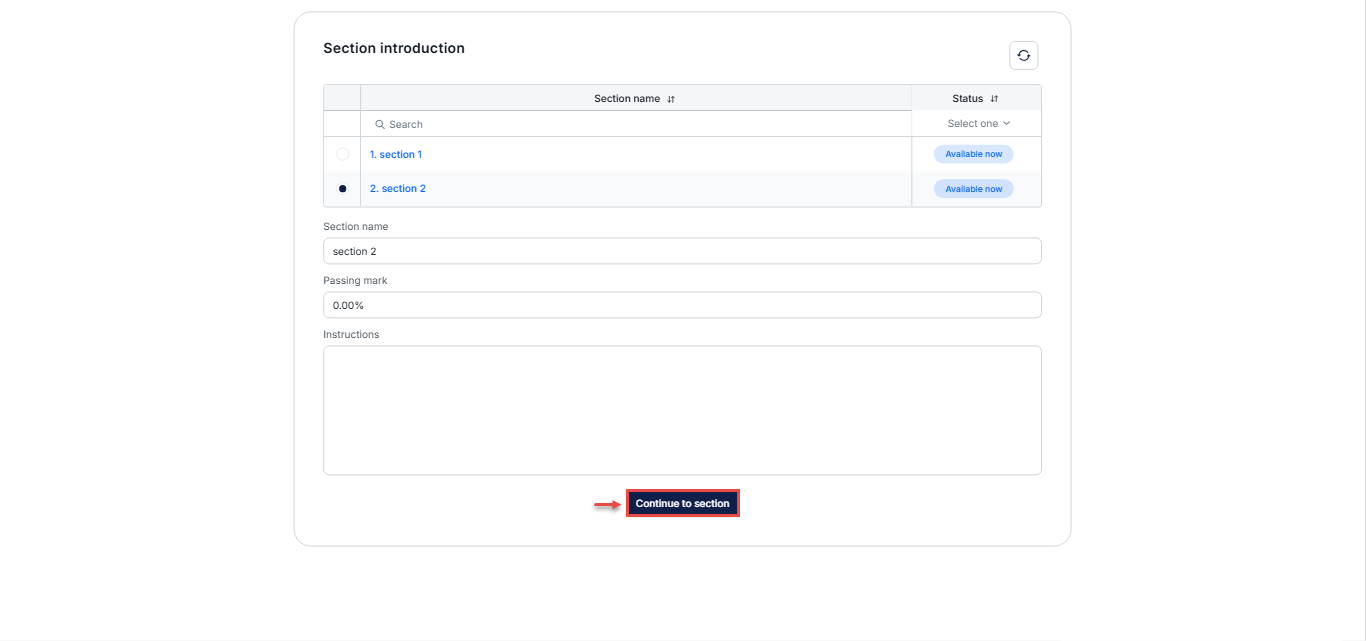Viewport: 1366px width, 641px height.
Task: Click the 'Section introduction' heading
Action: click(394, 48)
